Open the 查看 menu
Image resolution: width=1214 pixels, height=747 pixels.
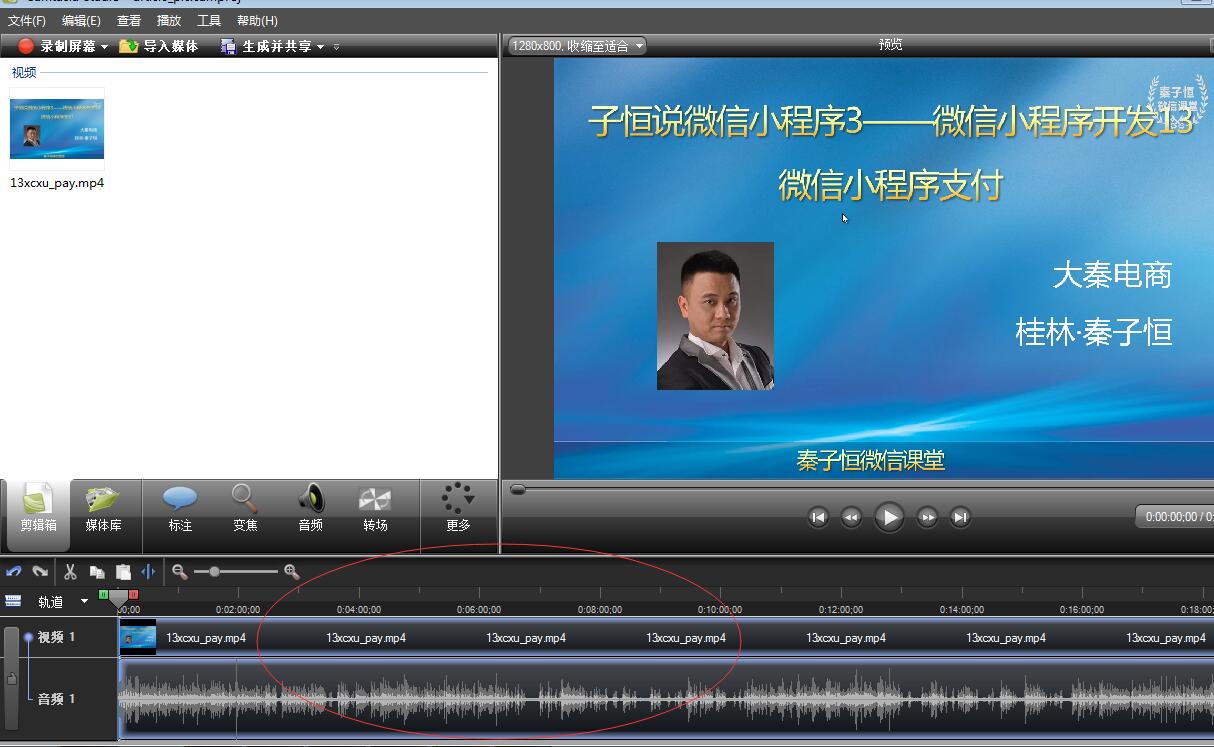pos(129,20)
